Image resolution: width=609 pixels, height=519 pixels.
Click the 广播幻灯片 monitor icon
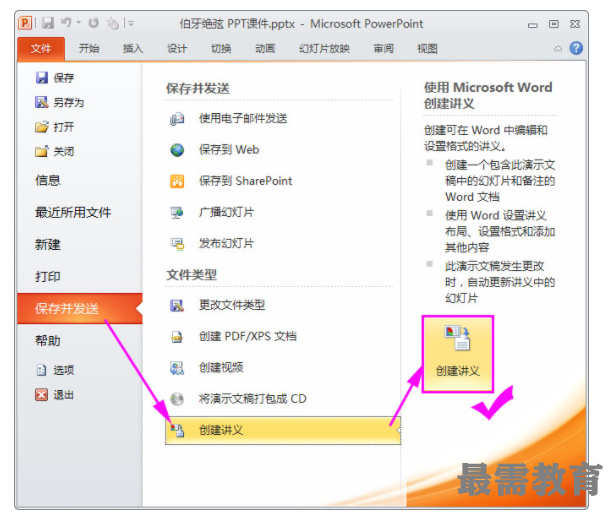[177, 212]
